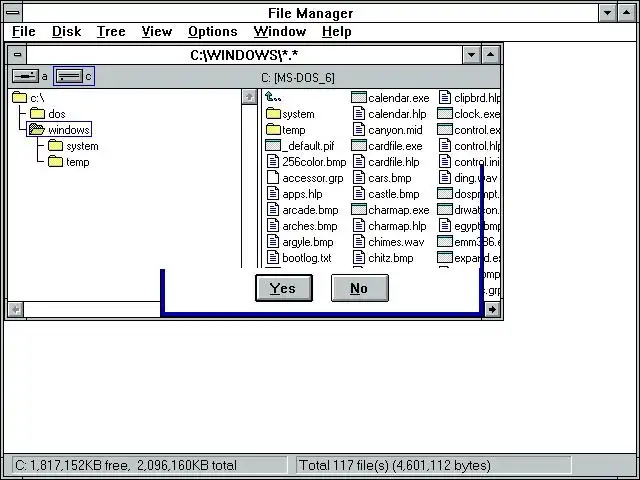Image resolution: width=640 pixels, height=480 pixels.
Task: Open the Help menu
Action: (x=336, y=31)
